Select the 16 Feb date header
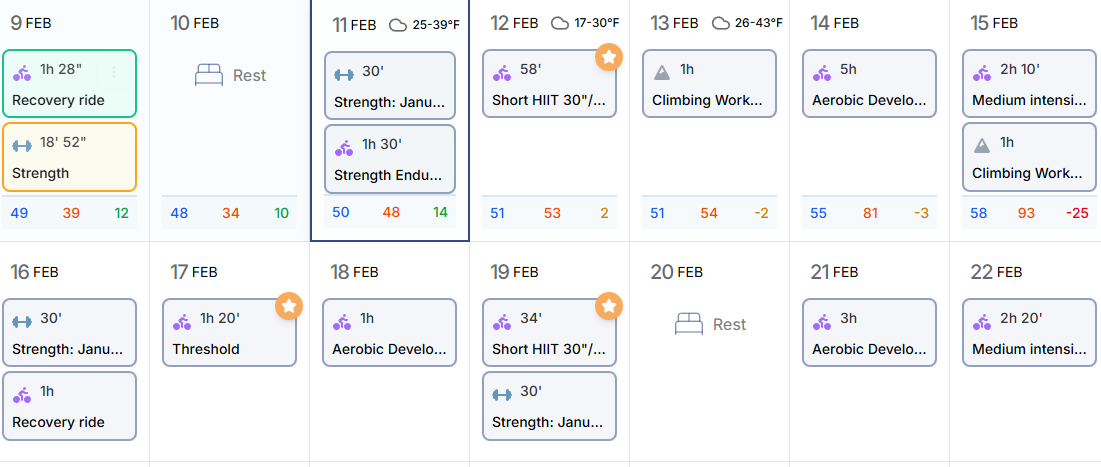Viewport: 1101px width, 467px height. (x=34, y=272)
